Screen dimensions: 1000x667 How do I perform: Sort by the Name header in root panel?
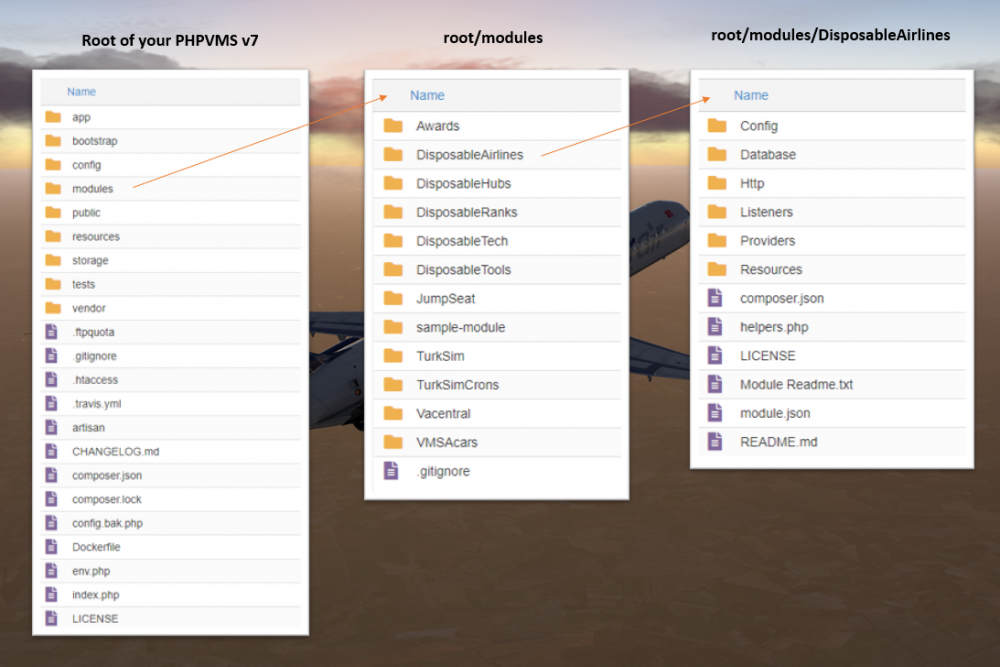80,91
